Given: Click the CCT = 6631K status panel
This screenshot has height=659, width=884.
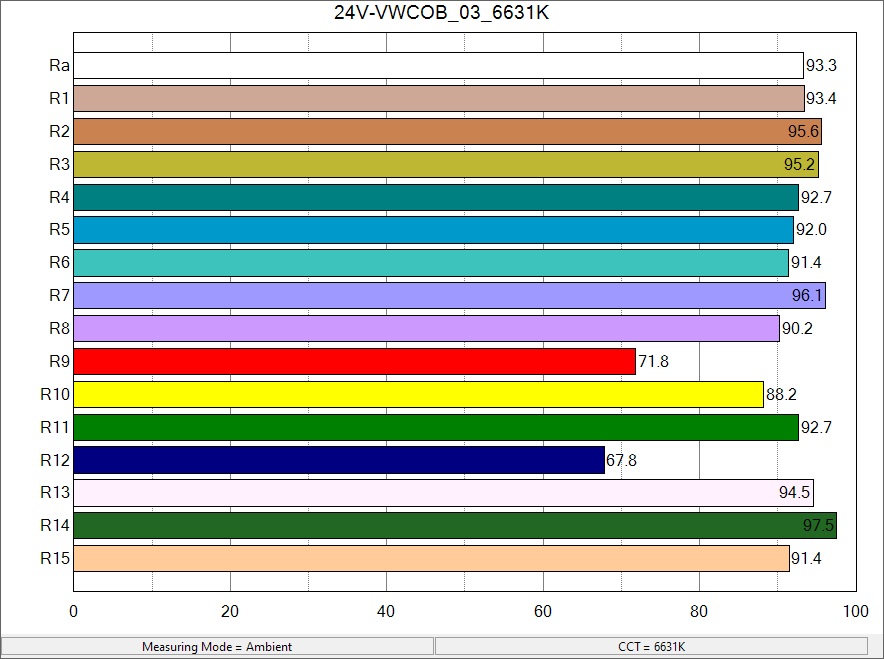Looking at the screenshot, I should 652,647.
